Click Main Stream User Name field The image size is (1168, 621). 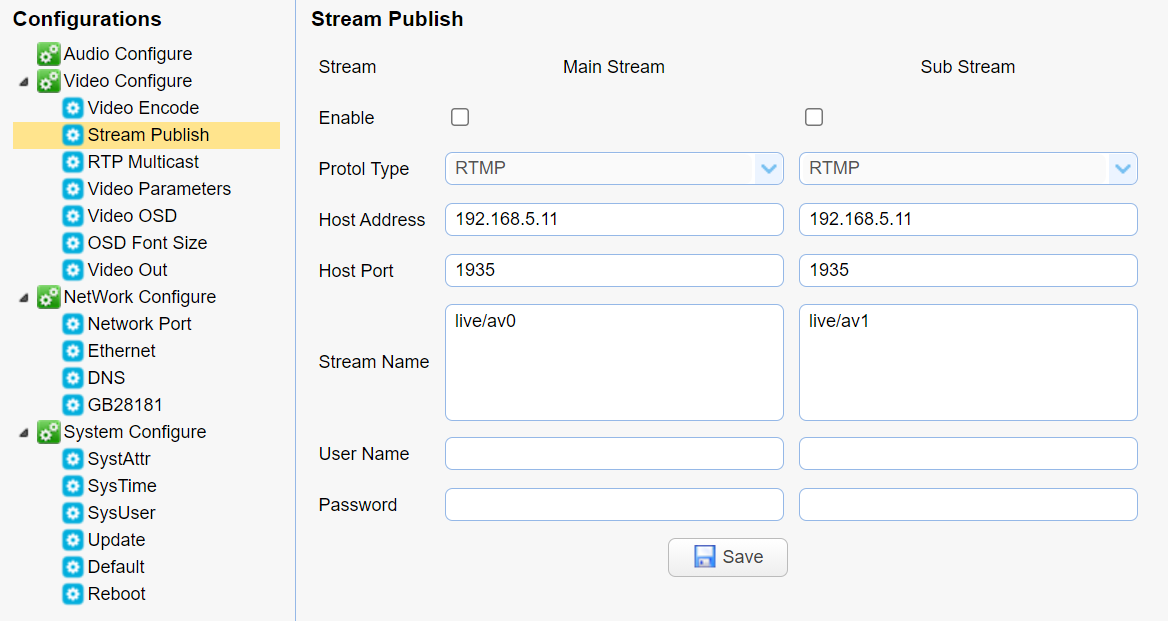(614, 453)
